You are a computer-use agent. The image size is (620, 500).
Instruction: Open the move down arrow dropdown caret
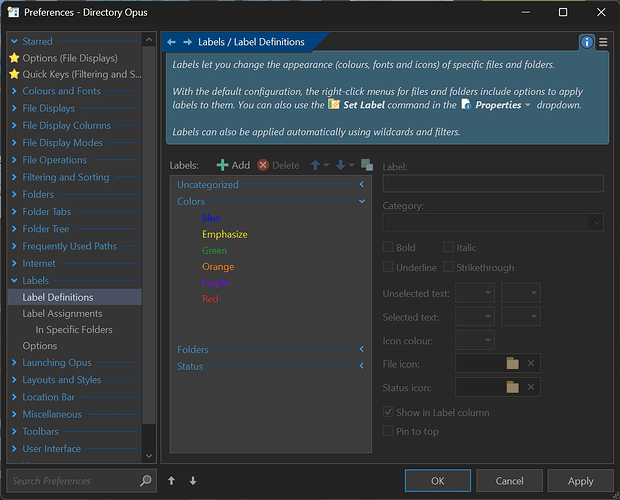(x=352, y=165)
